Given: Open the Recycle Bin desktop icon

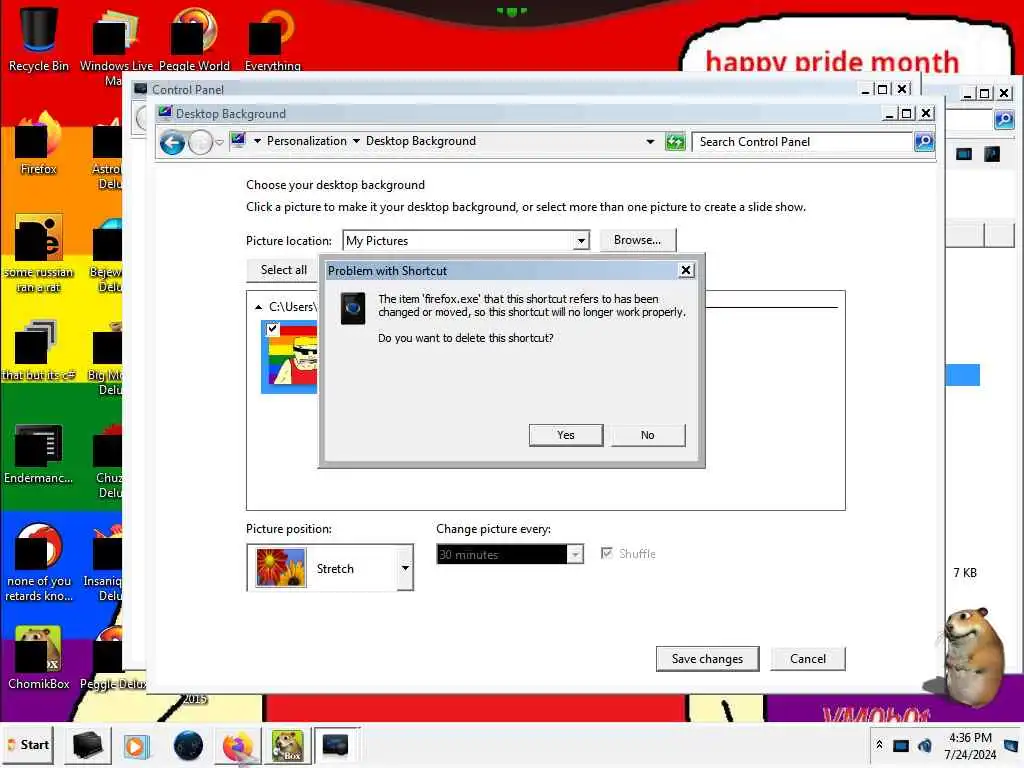Looking at the screenshot, I should point(39,38).
